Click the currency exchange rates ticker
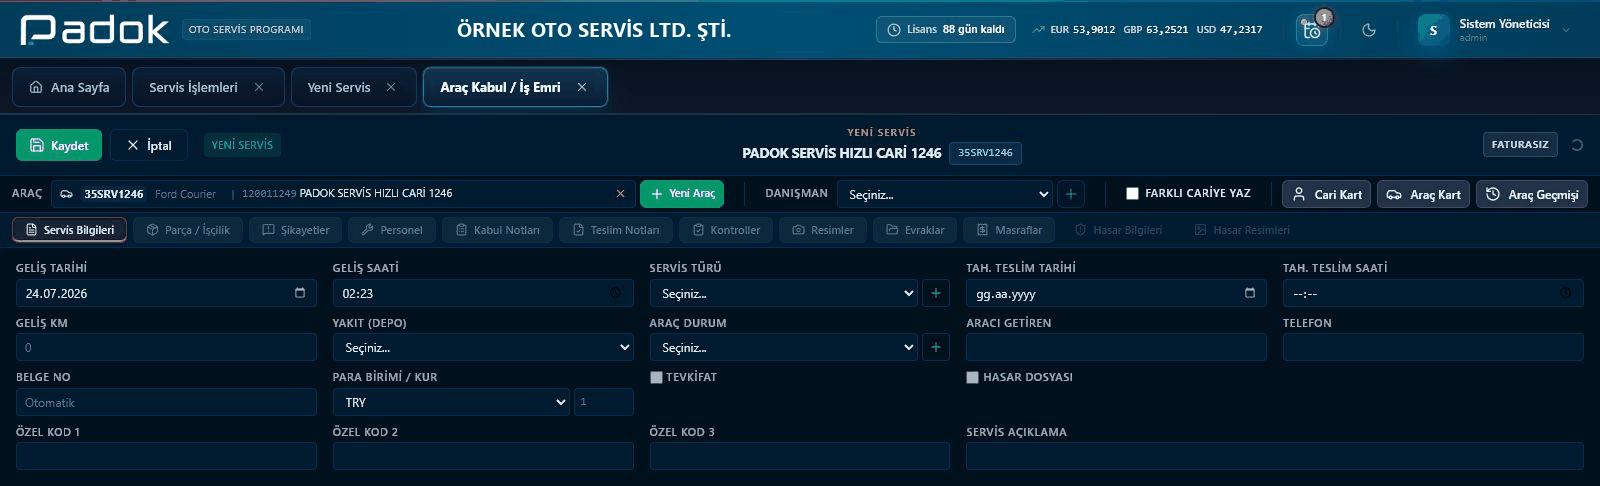This screenshot has width=1600, height=486. [1147, 30]
